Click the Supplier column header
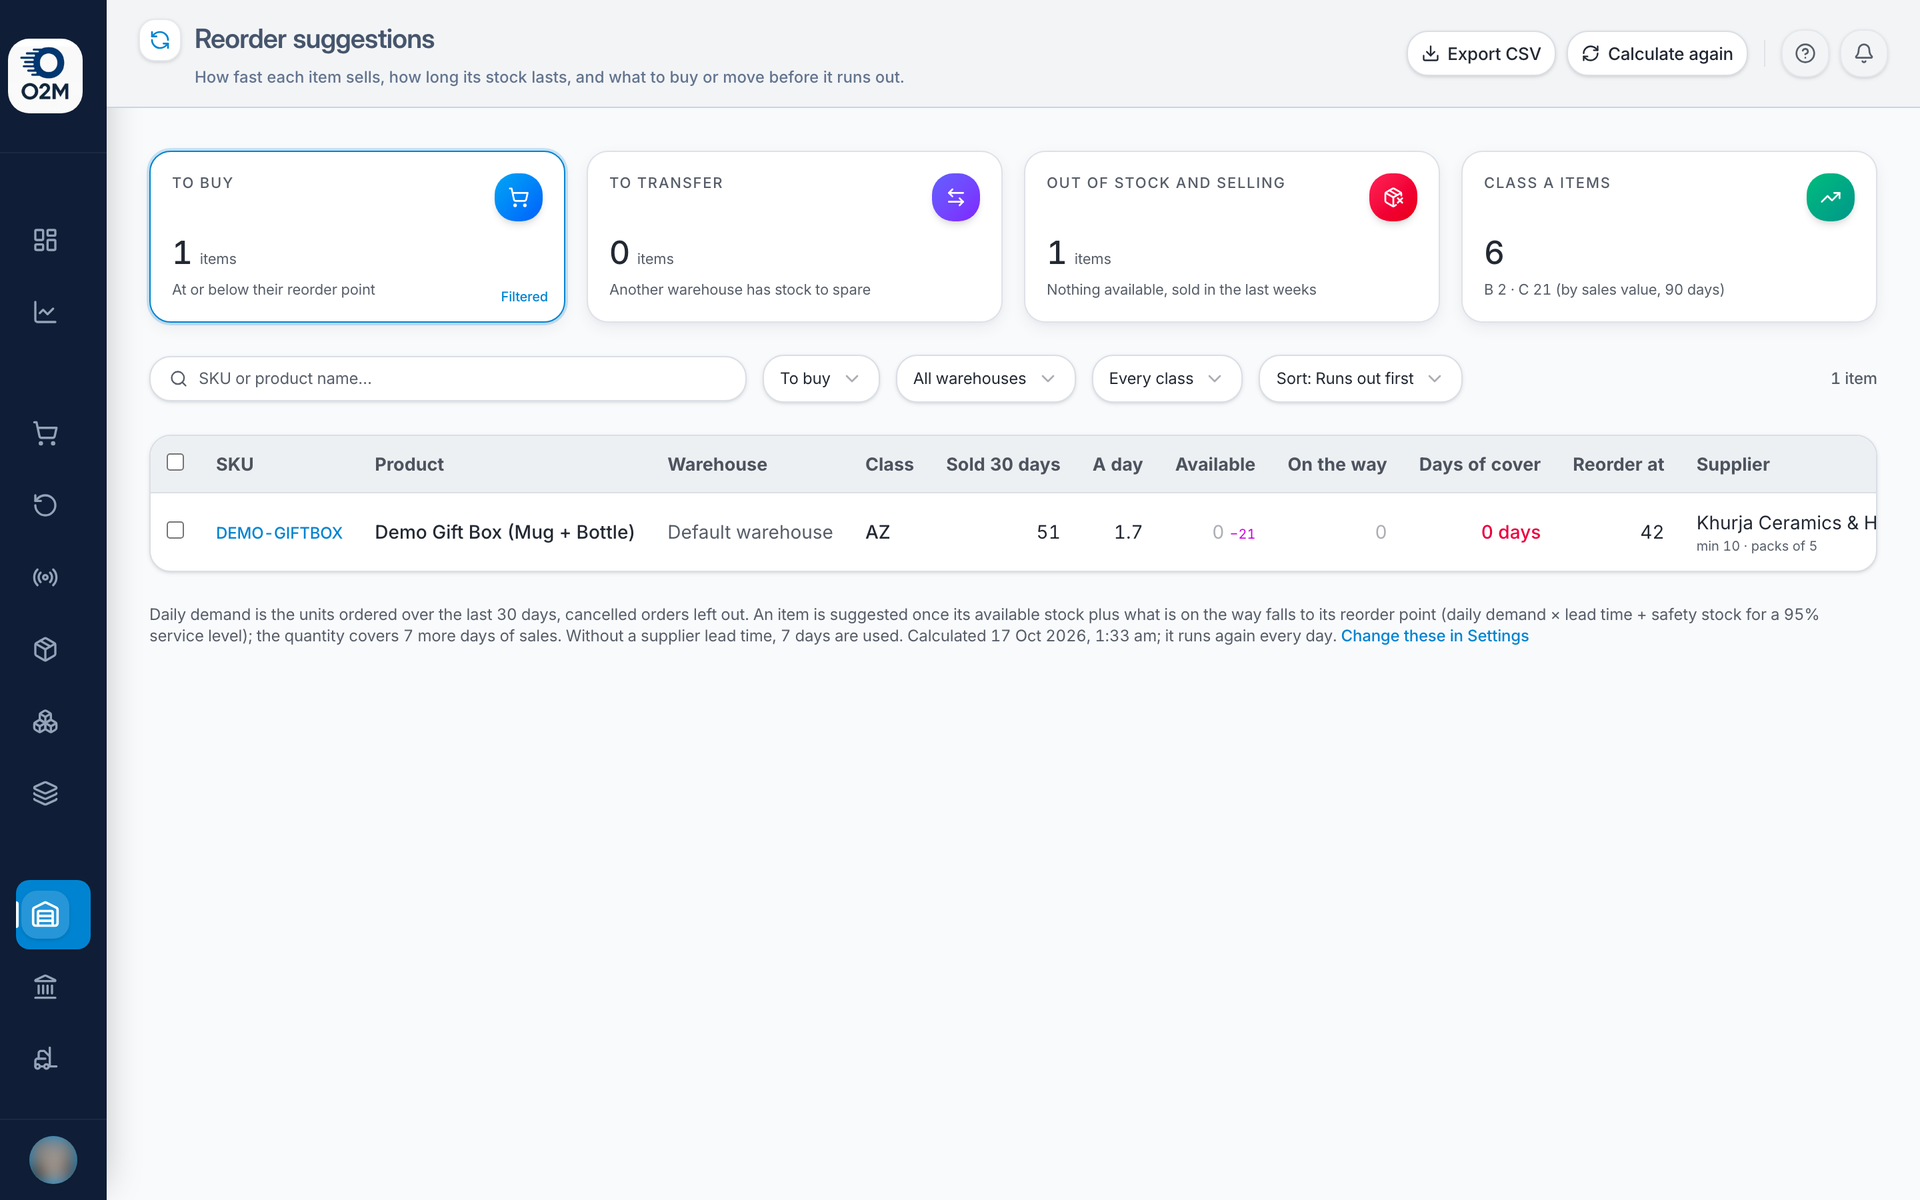1920x1200 pixels. (x=1733, y=464)
